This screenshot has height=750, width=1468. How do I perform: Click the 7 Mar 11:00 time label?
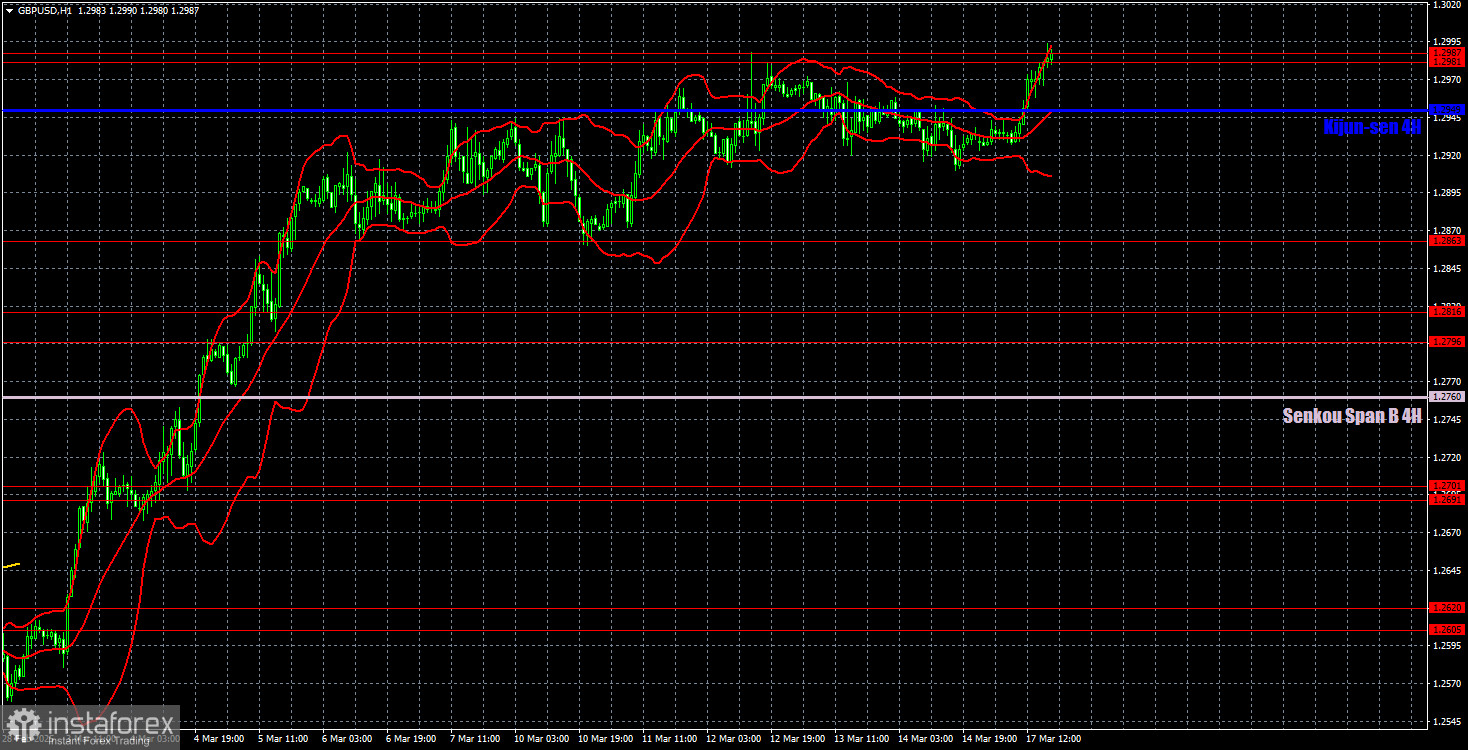[x=473, y=739]
